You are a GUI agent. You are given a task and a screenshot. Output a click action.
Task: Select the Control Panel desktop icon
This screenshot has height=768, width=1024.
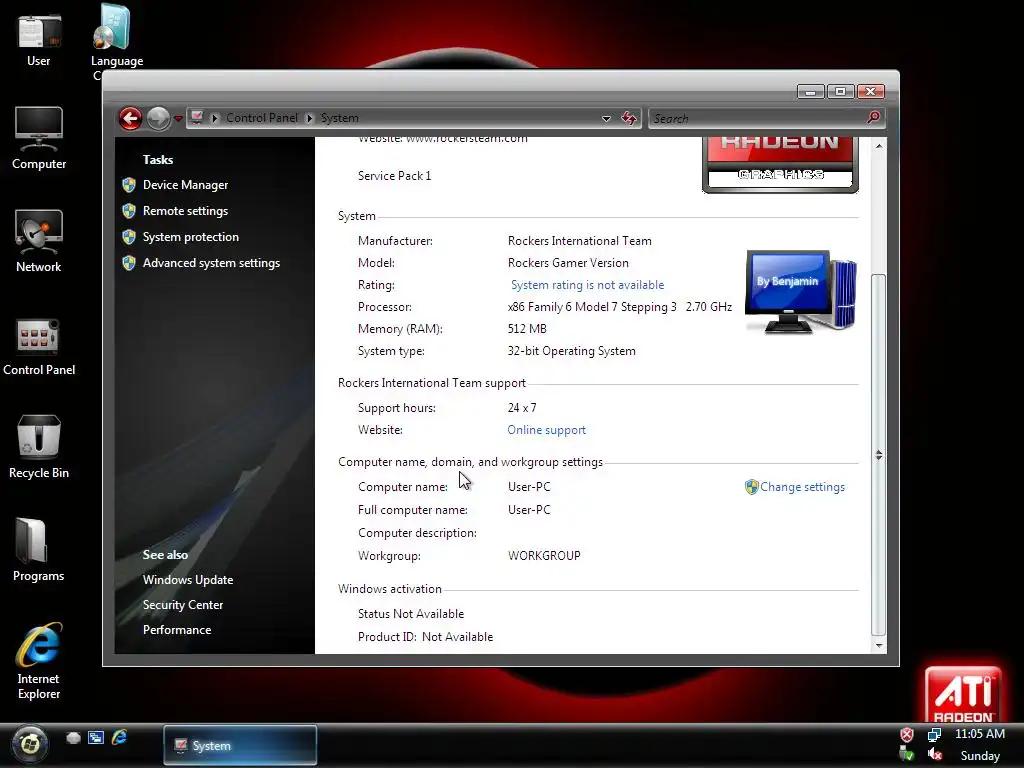tap(39, 346)
